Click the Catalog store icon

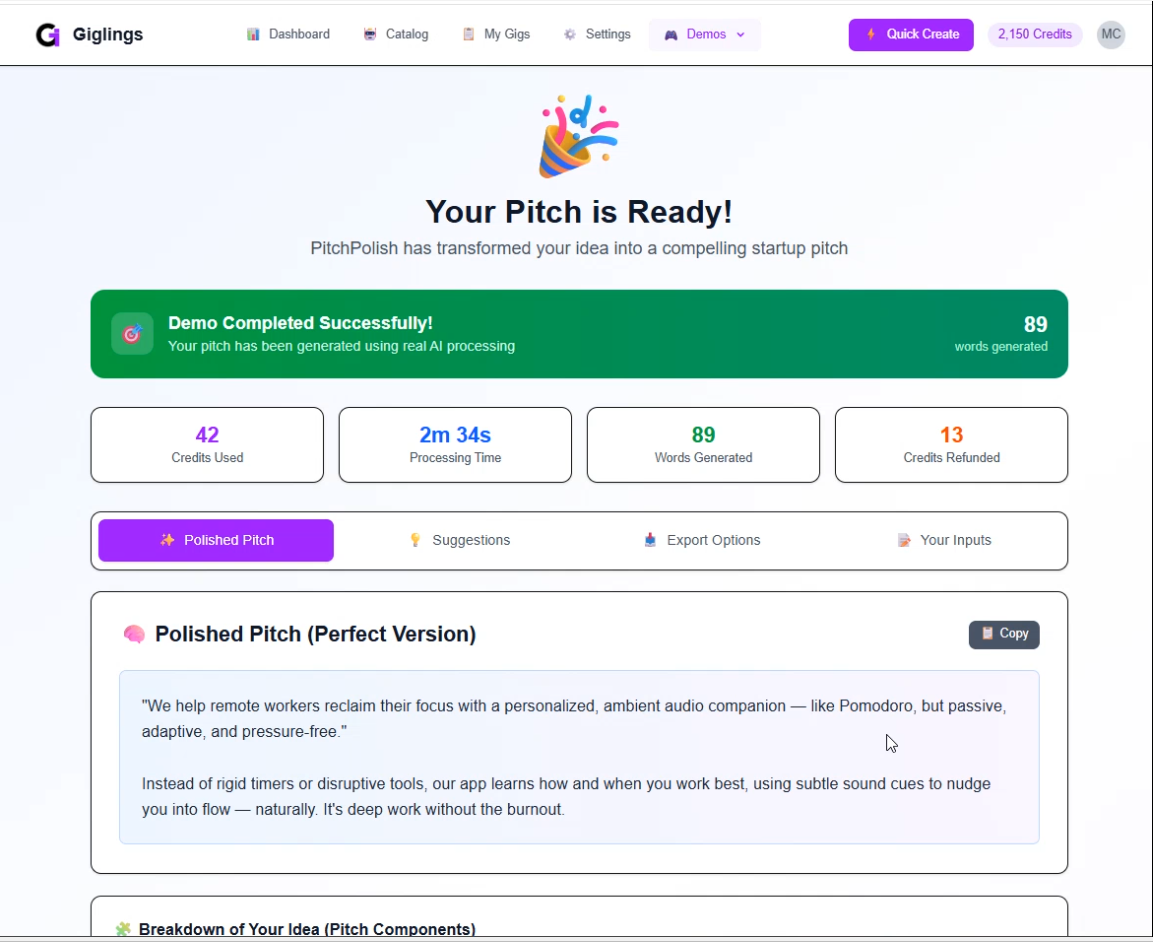tap(370, 34)
